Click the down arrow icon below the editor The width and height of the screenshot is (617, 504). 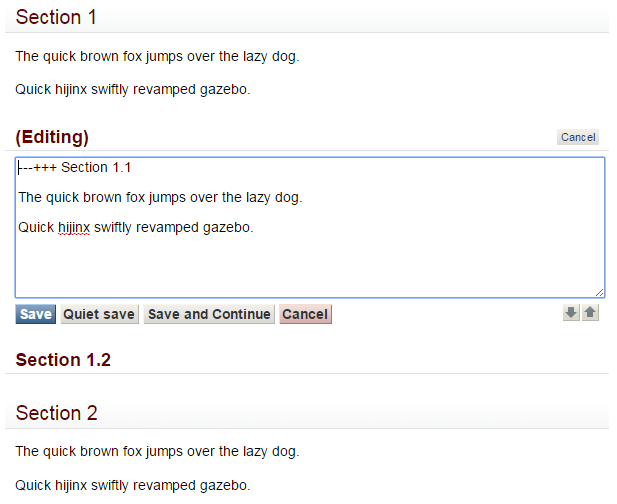tap(571, 313)
